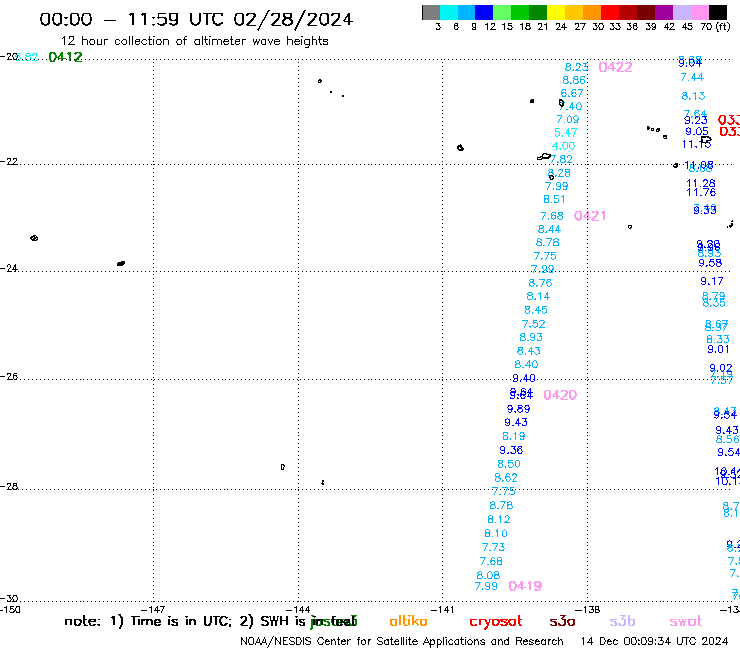740x650 pixels.
Task: Click the wave height value 9.36
Action: coord(511,450)
